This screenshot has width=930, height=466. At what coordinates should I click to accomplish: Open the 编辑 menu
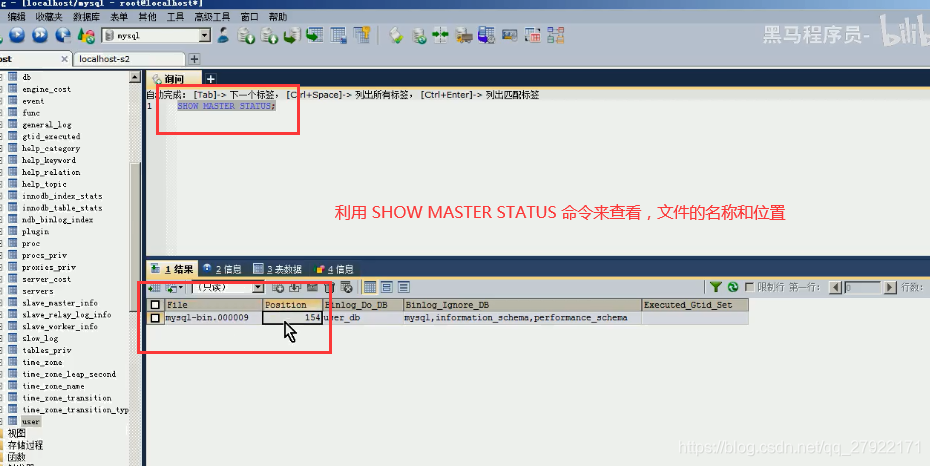(17, 17)
